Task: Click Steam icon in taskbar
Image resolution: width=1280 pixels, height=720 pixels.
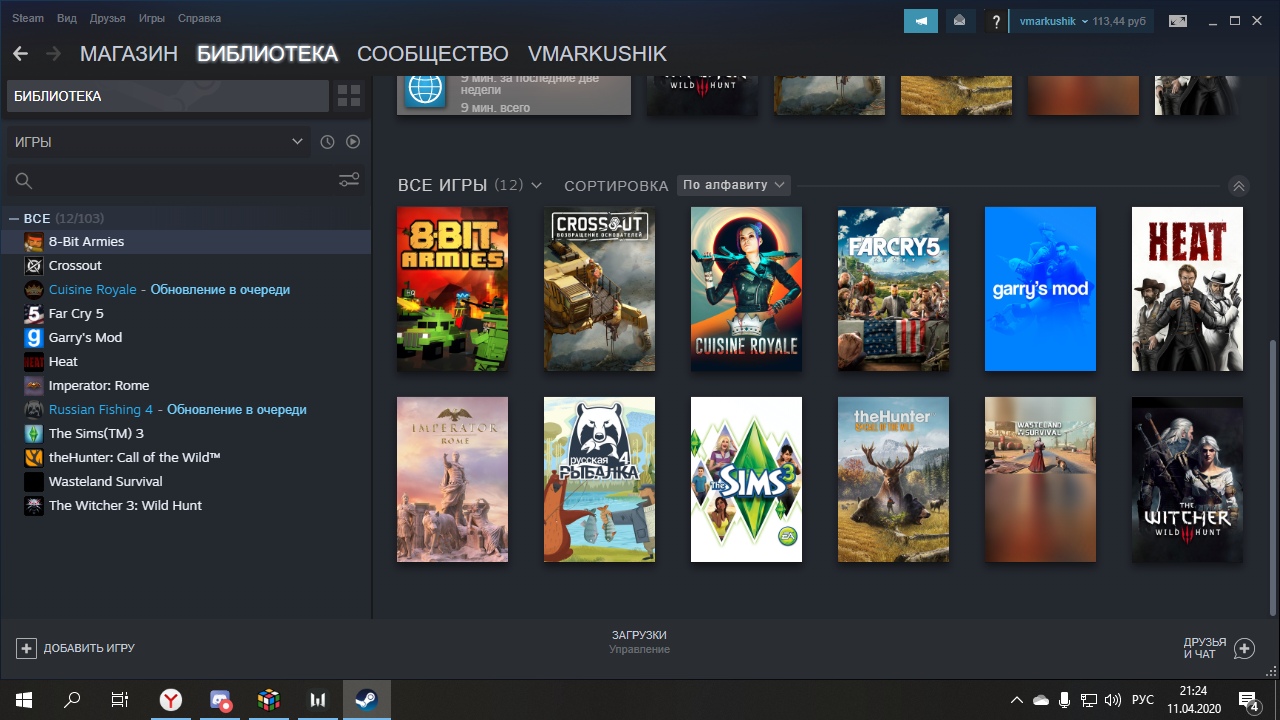Action: pos(366,700)
